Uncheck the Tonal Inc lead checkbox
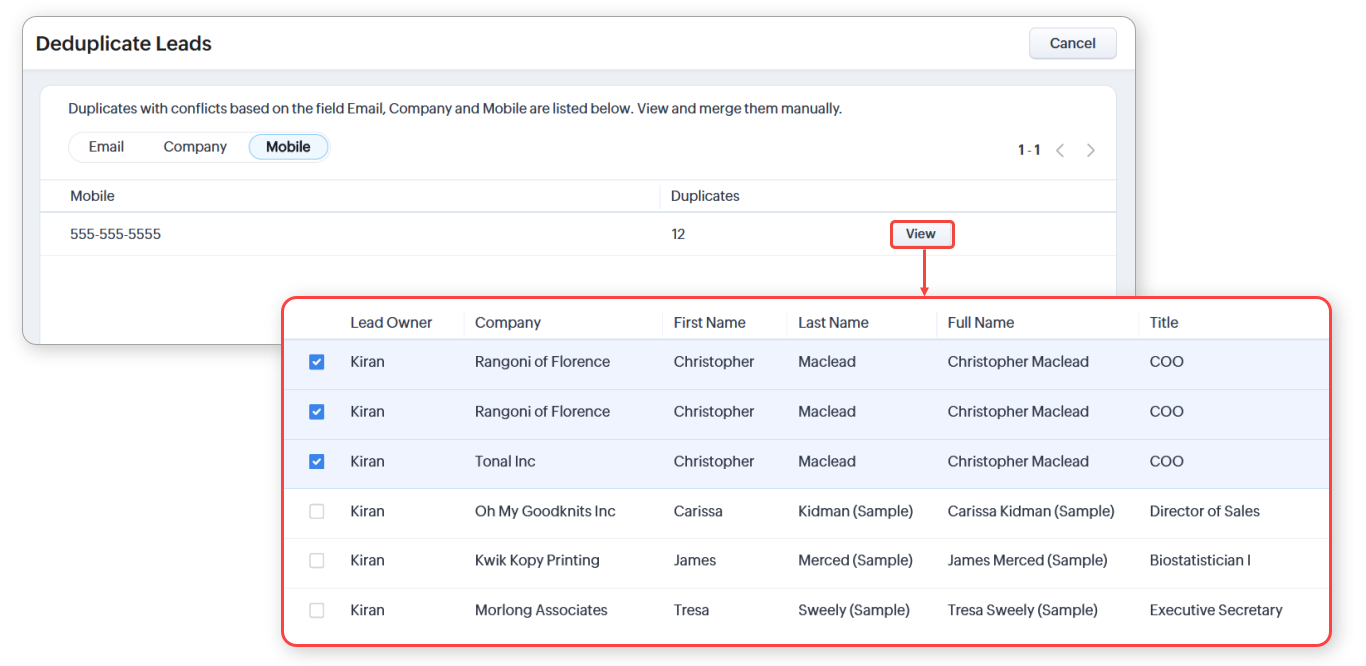1366x666 pixels. coord(317,461)
